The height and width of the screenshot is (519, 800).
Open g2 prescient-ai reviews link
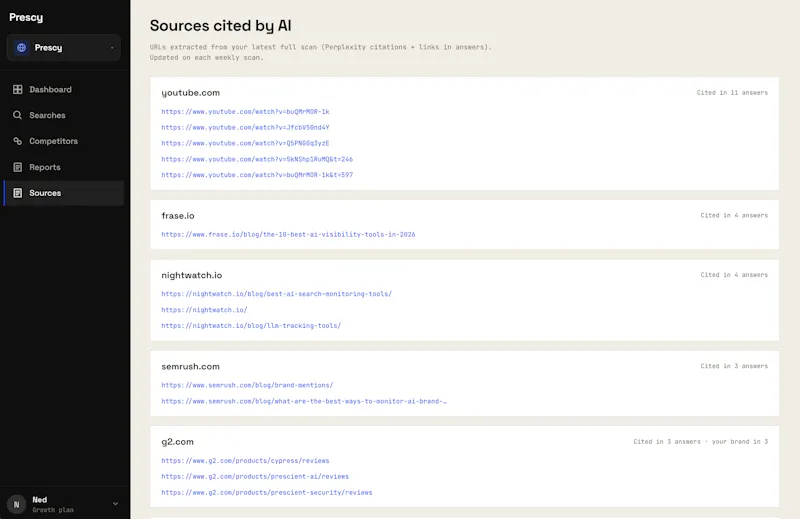(255, 477)
